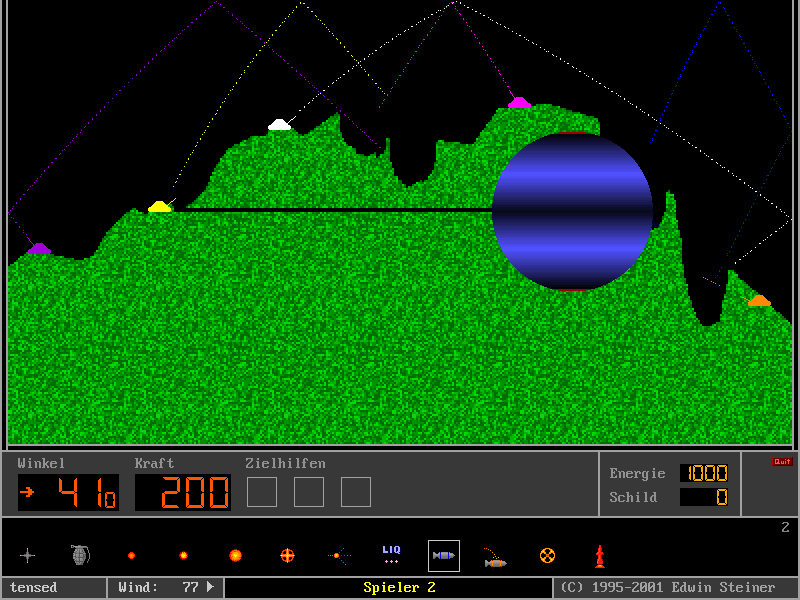Pick the blue spark tracer weapon
Viewport: 800px width, 600px height.
pos(339,555)
